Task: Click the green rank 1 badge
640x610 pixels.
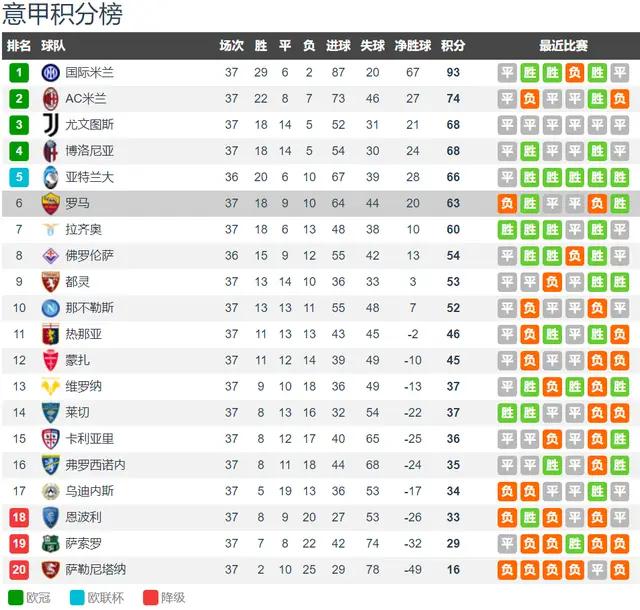Action: [x=19, y=73]
